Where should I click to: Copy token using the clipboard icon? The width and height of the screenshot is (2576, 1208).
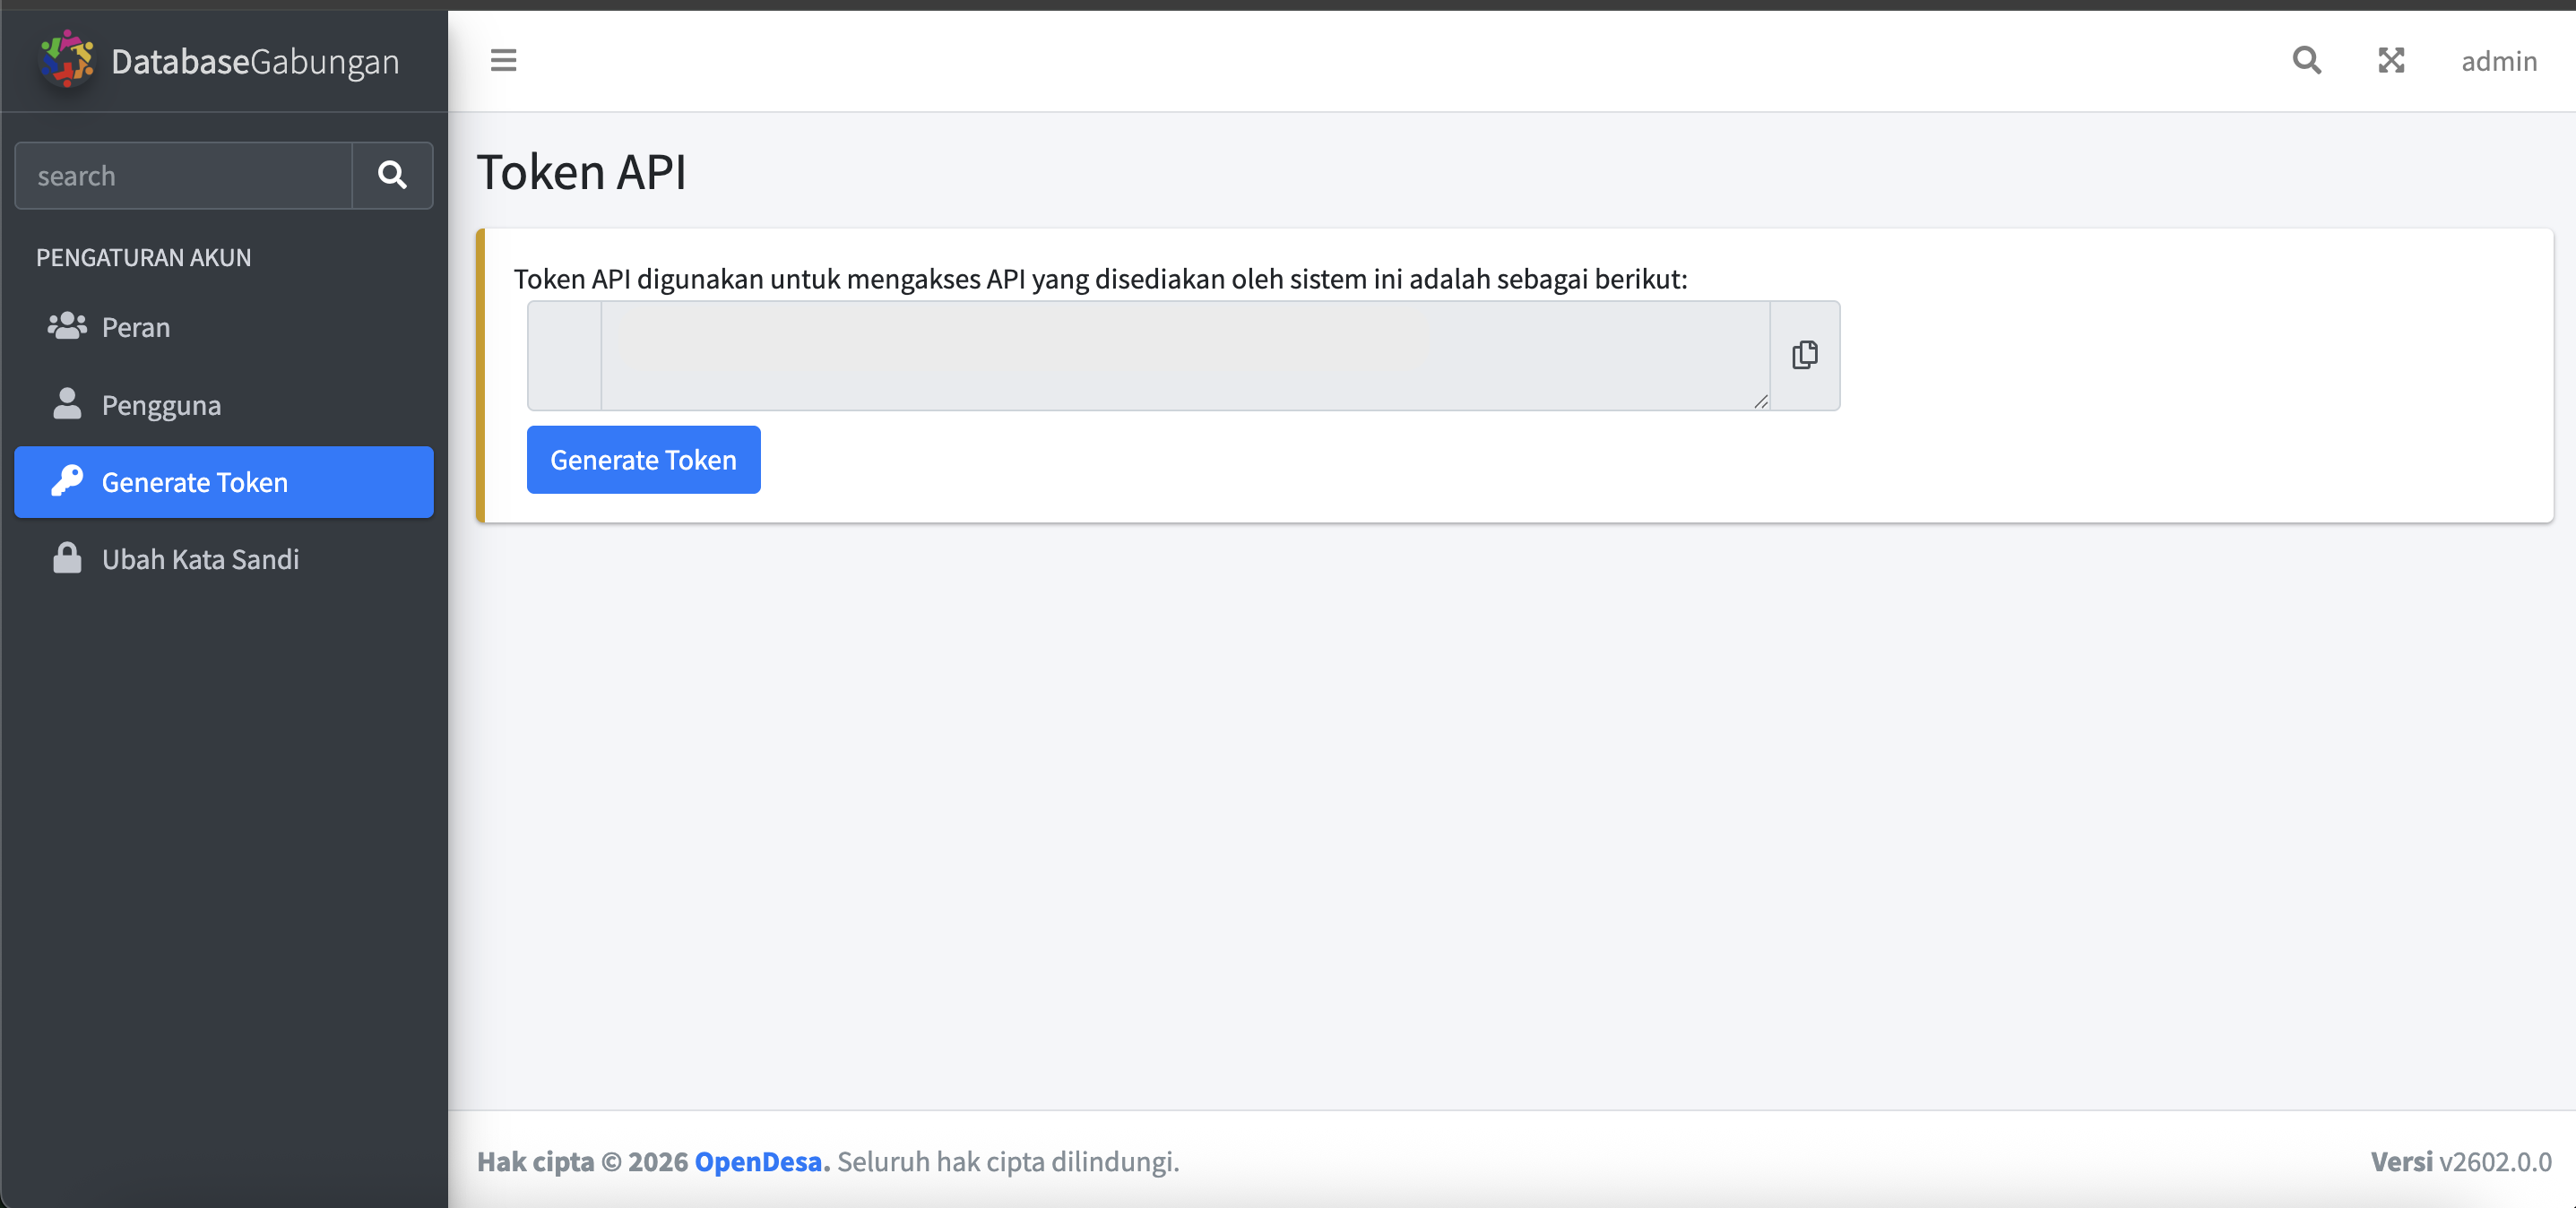click(x=1804, y=355)
